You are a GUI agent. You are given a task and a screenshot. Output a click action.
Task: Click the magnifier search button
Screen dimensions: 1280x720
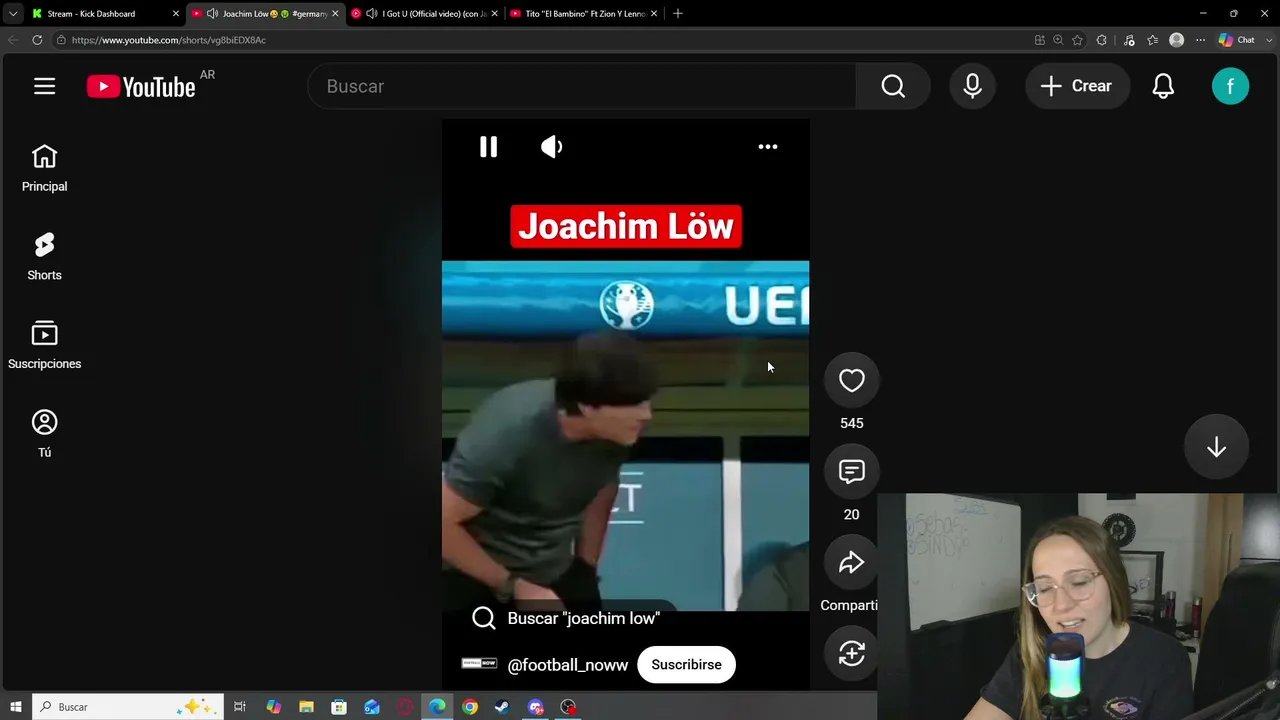click(x=893, y=86)
